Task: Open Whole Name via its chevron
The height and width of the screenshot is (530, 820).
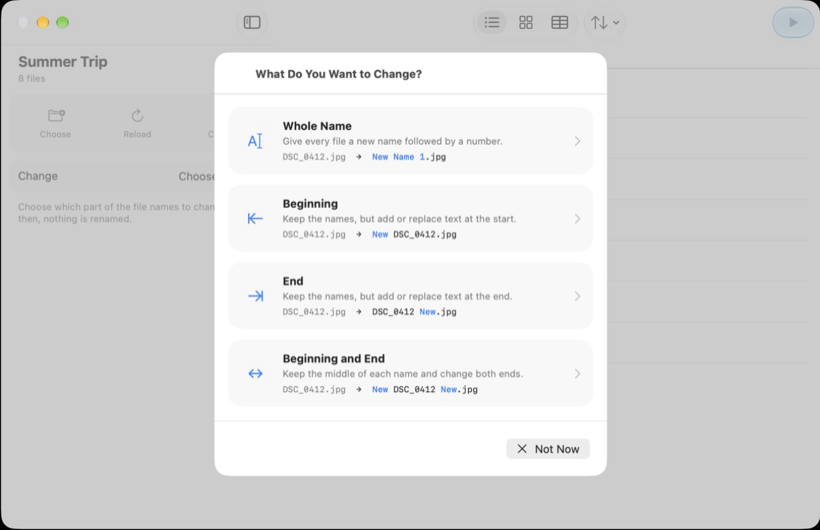Action: pos(577,141)
